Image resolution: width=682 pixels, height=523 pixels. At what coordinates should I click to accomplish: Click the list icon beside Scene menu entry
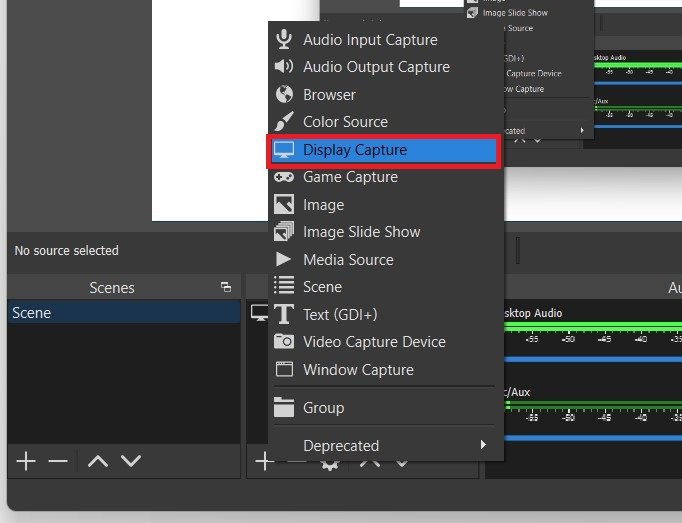pos(284,285)
